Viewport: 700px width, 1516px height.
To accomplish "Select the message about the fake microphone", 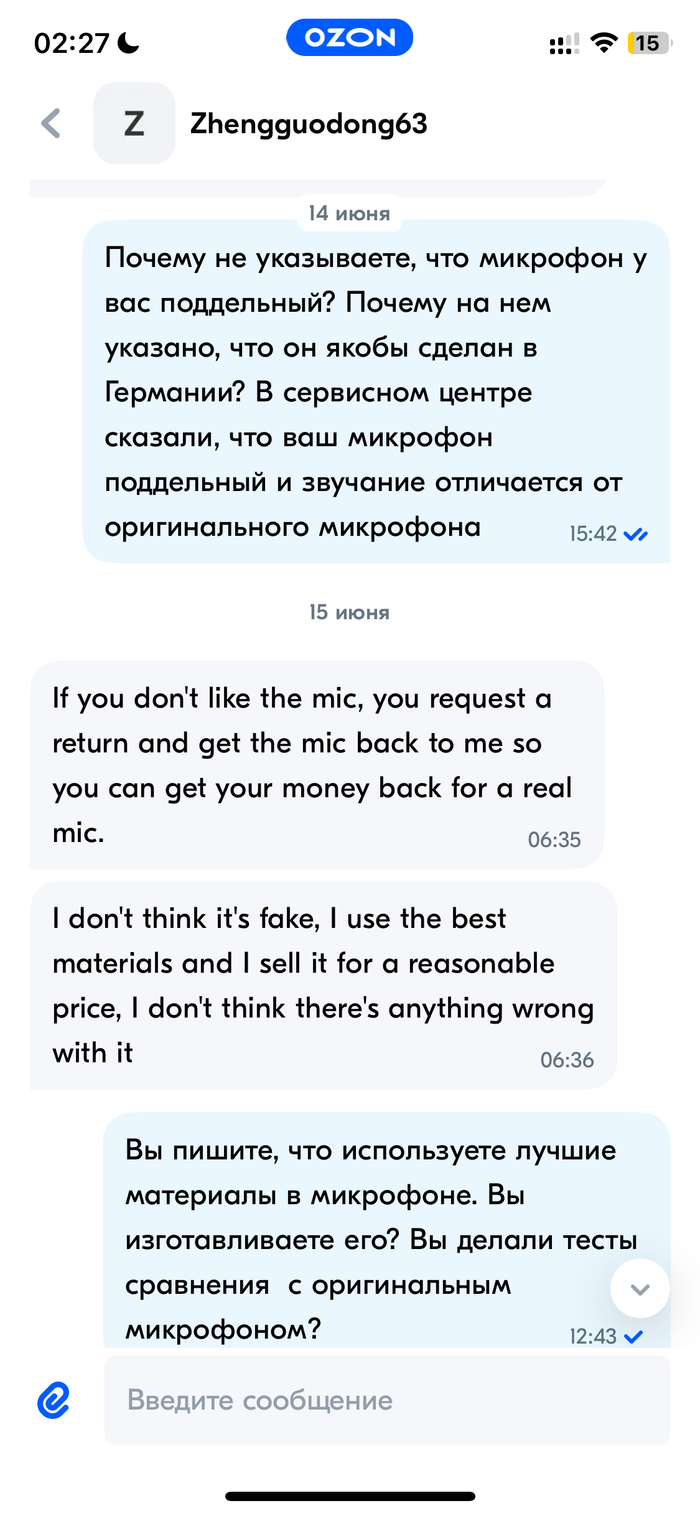I will pyautogui.click(x=375, y=391).
